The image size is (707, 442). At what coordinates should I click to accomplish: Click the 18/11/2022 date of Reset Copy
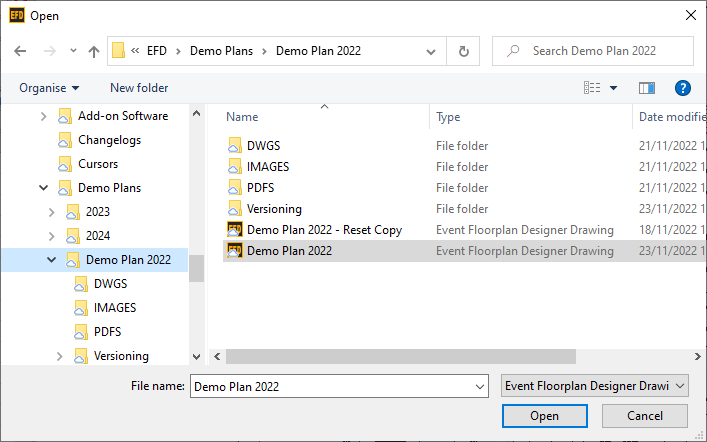click(x=672, y=230)
